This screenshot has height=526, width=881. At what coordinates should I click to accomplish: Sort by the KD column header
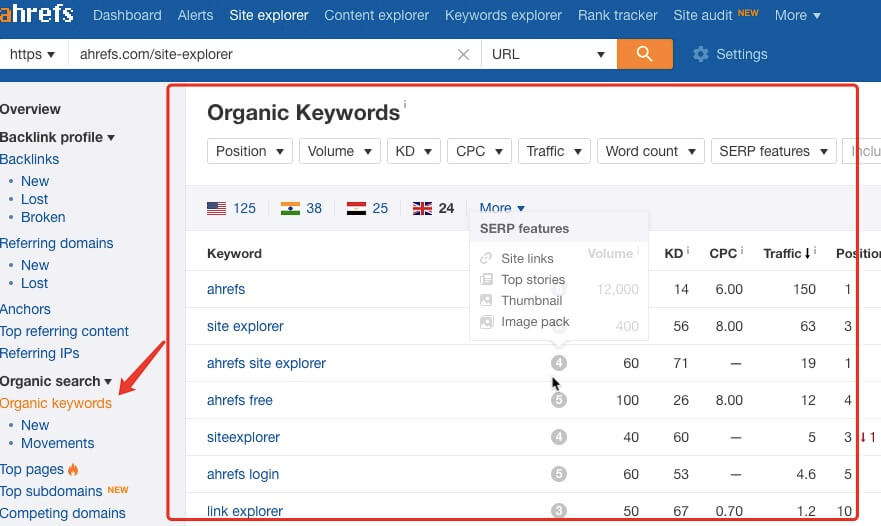tap(673, 253)
